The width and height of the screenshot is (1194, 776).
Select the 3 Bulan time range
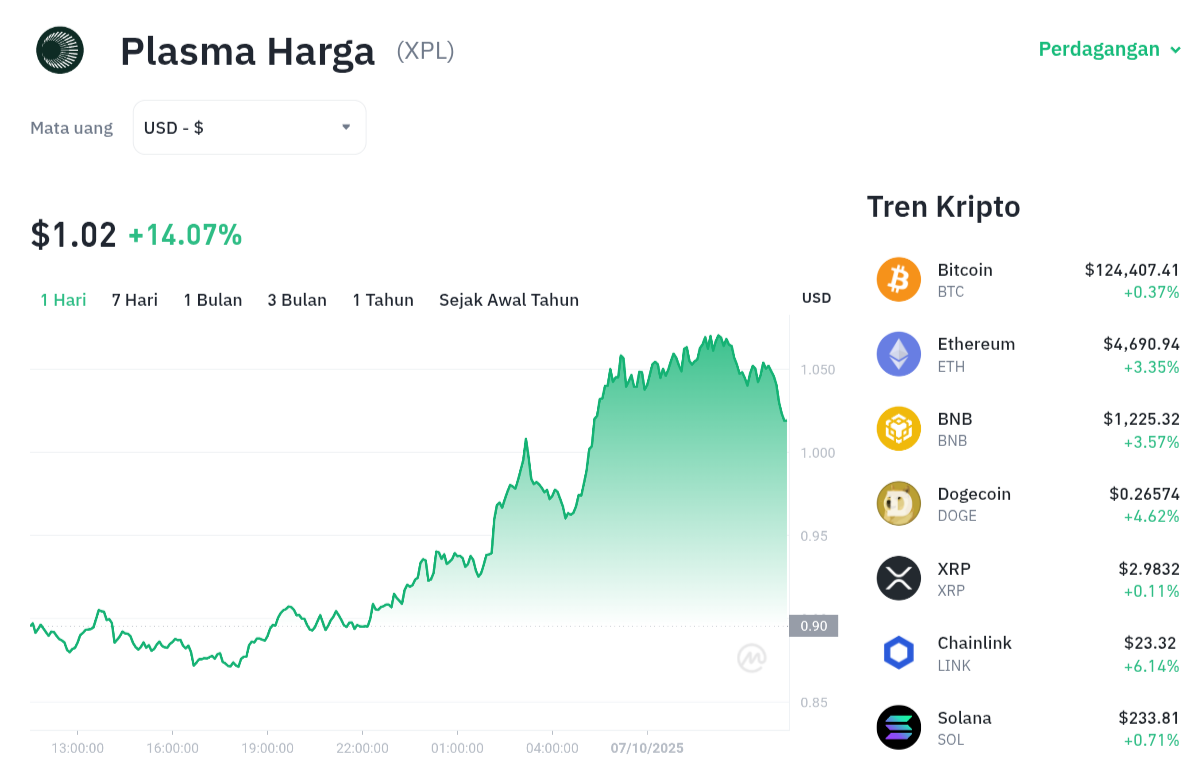click(297, 300)
